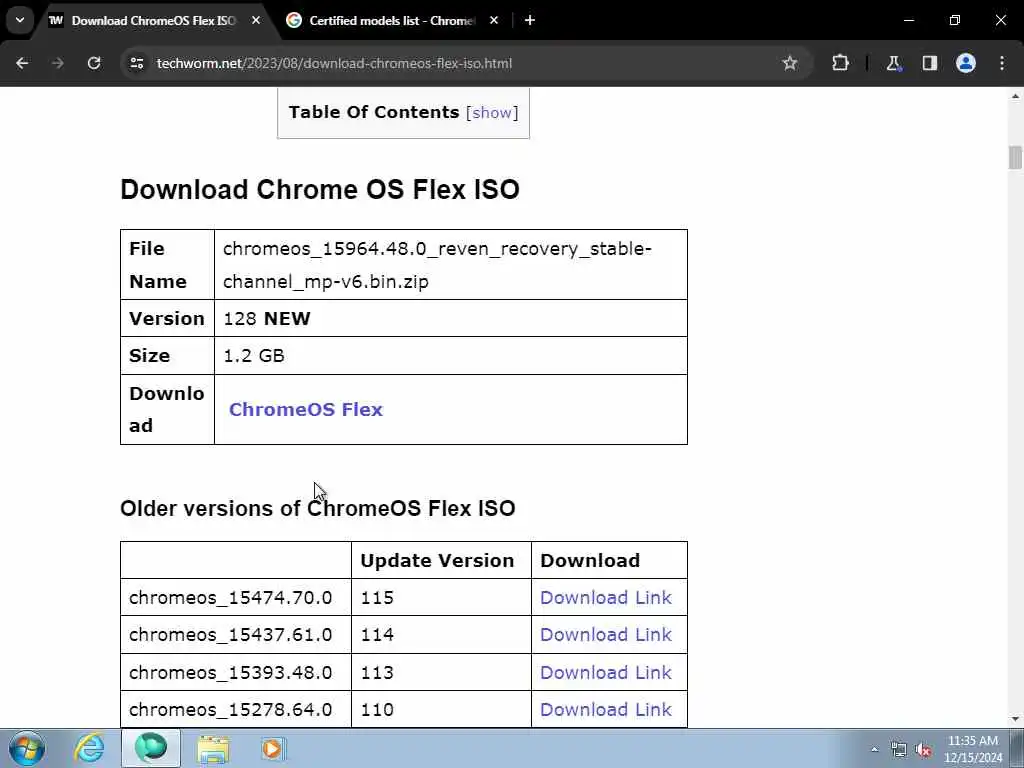Viewport: 1024px width, 768px height.
Task: Bookmark this page with the star icon
Action: point(790,63)
